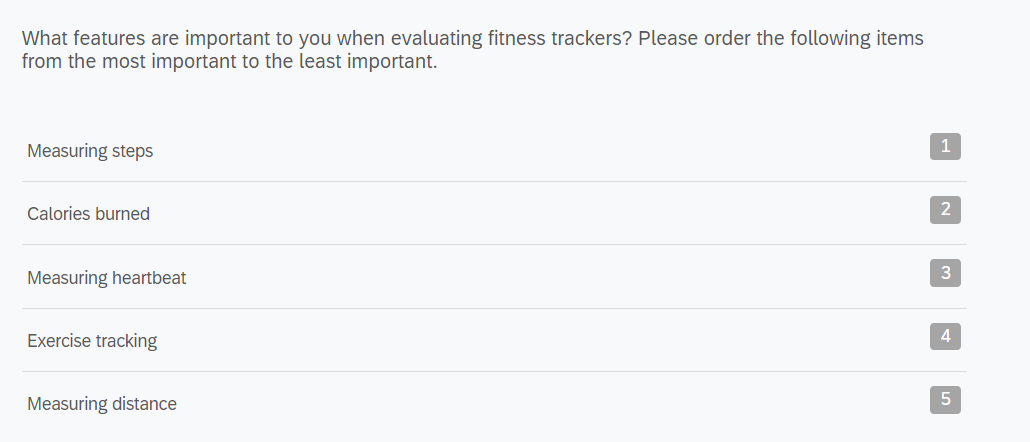Select the rank 5 number badge
Screen dimensions: 1030x442
[945, 400]
